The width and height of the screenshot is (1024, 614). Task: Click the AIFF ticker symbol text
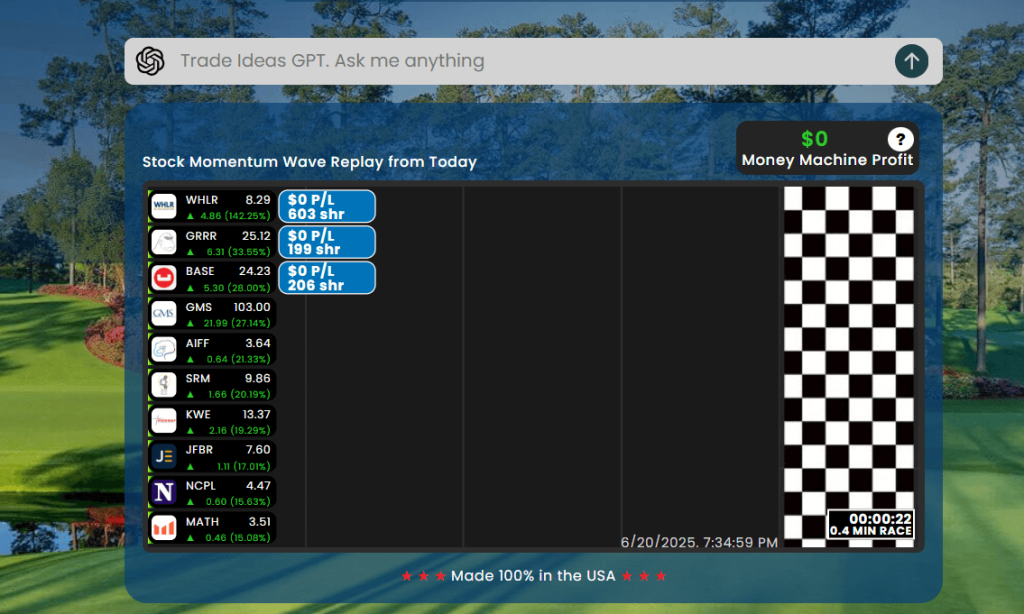point(197,343)
